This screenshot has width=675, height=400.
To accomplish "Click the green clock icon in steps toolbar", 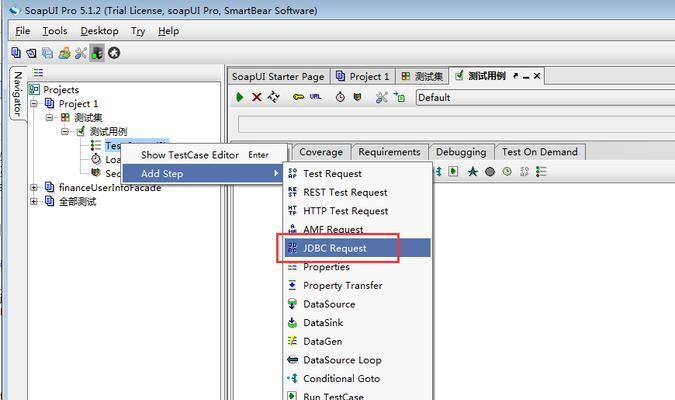I will tap(507, 171).
